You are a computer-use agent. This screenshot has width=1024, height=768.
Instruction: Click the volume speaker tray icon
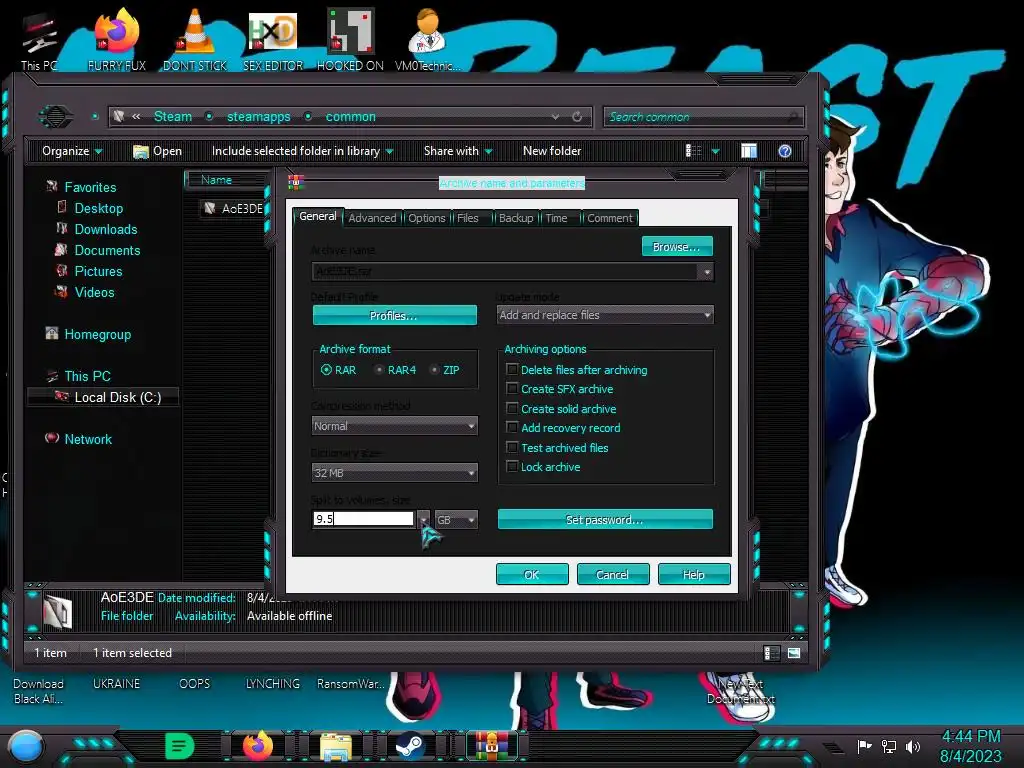click(x=913, y=746)
